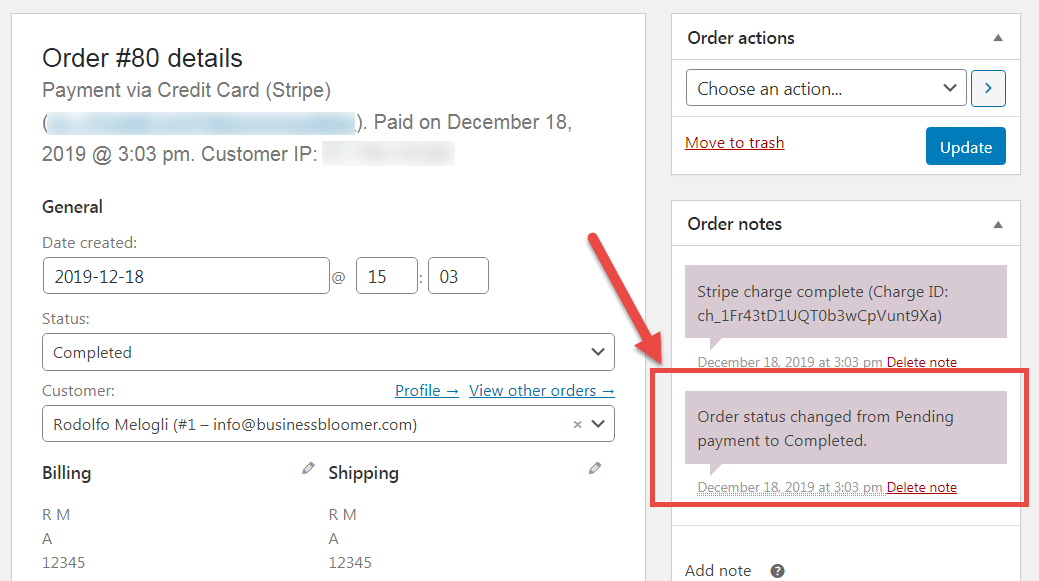Click the hour input field
The image size is (1039, 581).
(387, 276)
